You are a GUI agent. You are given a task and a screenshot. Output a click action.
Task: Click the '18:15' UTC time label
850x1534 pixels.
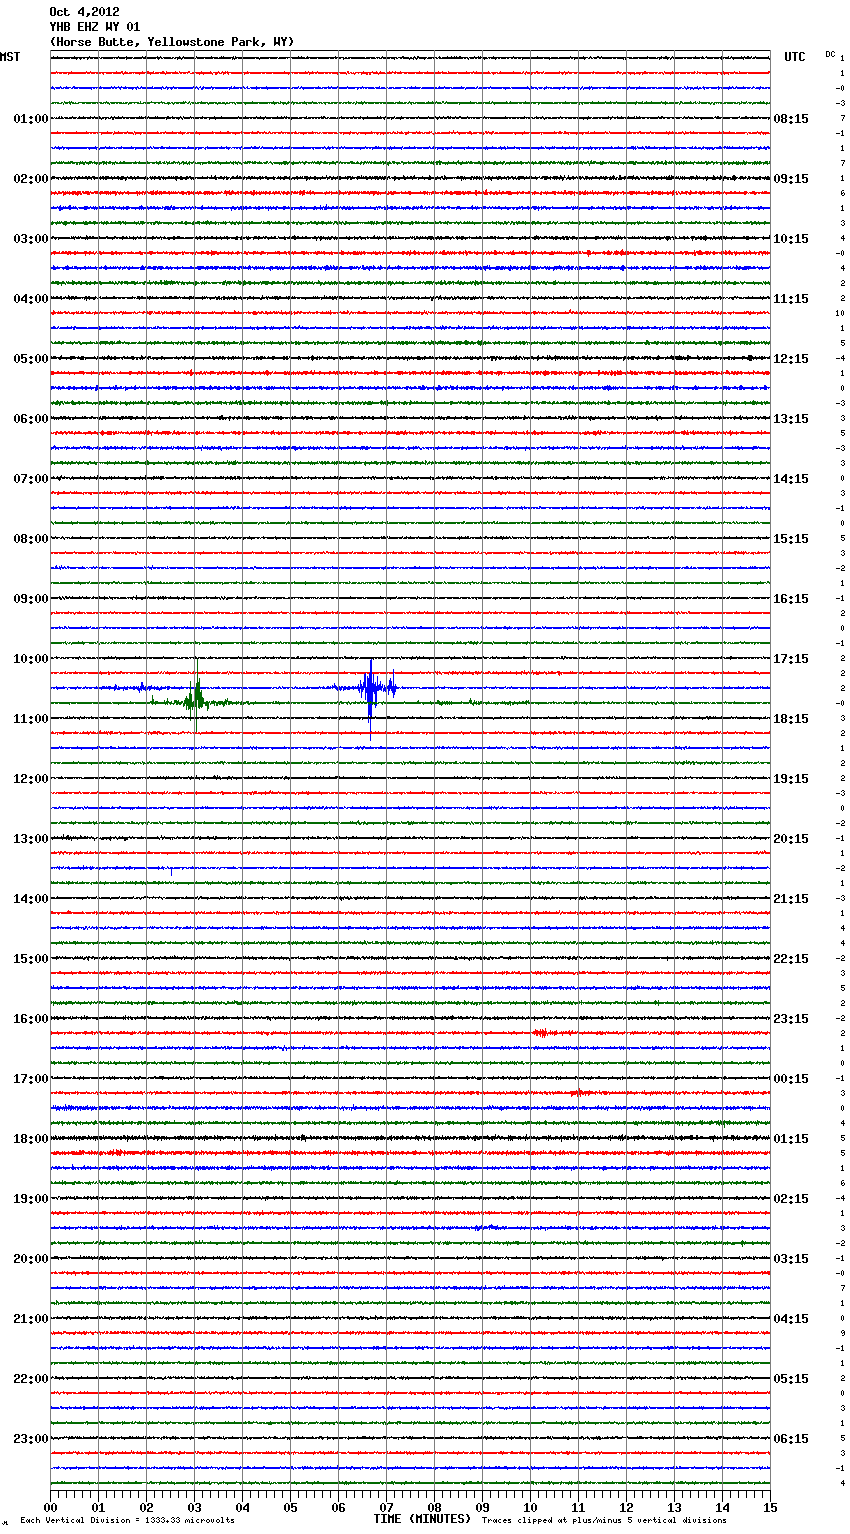(791, 719)
